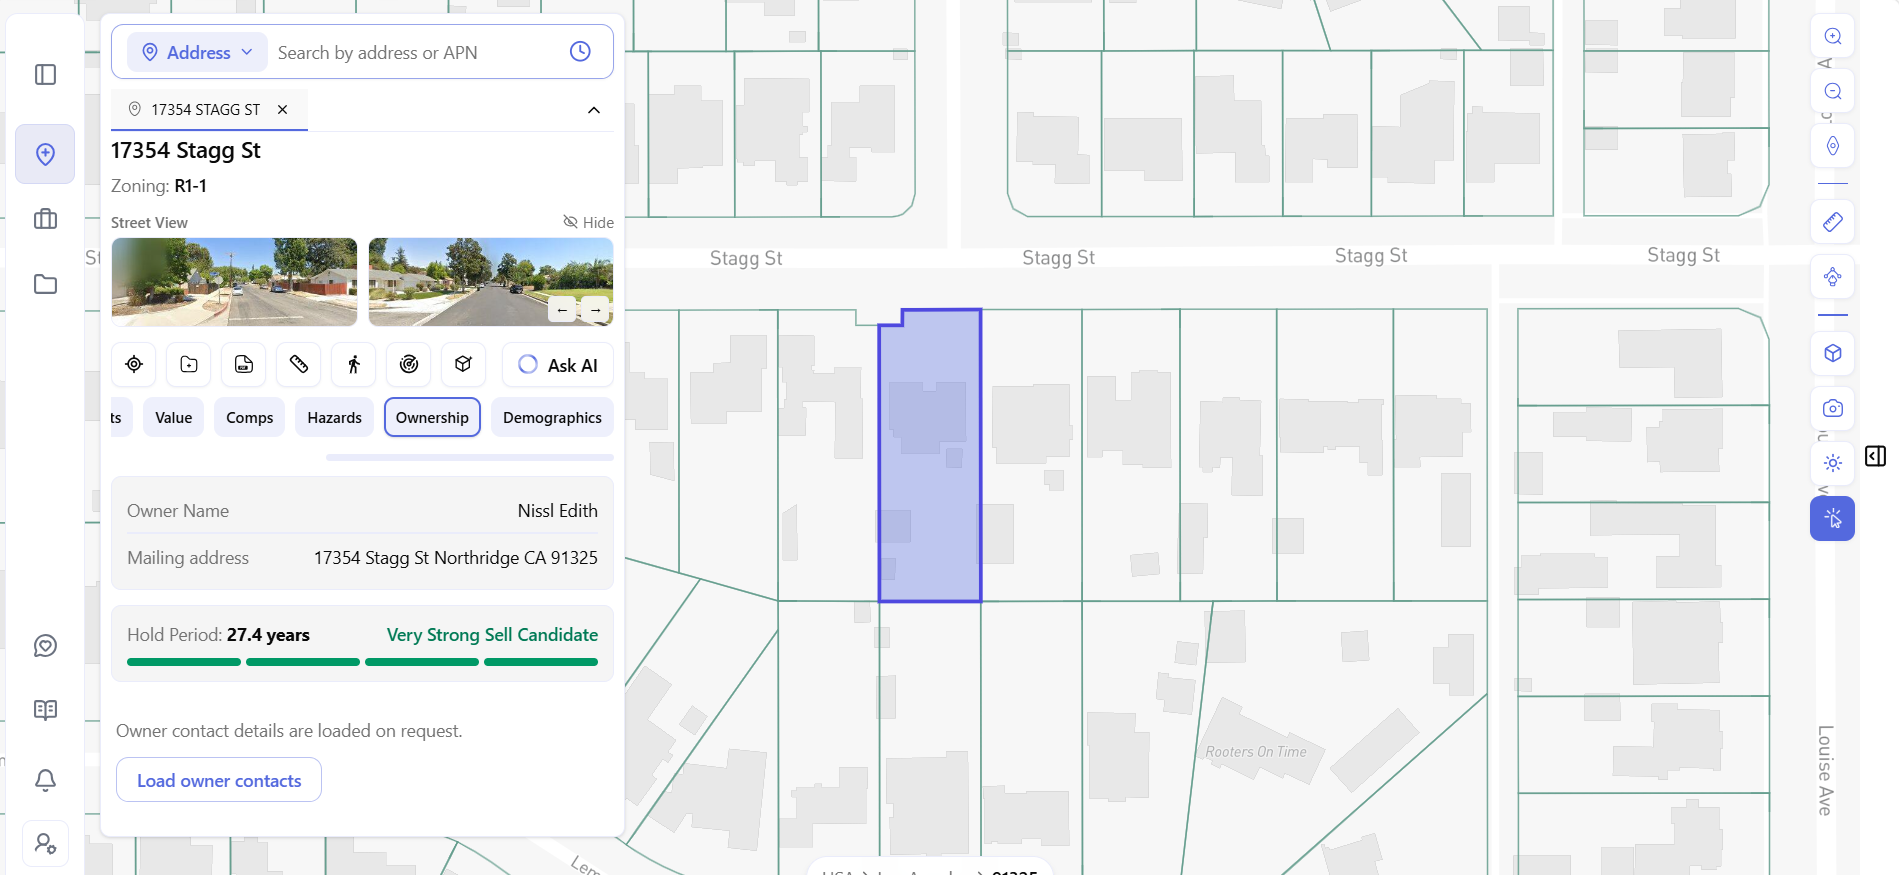Image resolution: width=1899 pixels, height=875 pixels.
Task: Open the portfolio briefcase sidebar icon
Action: click(x=45, y=219)
